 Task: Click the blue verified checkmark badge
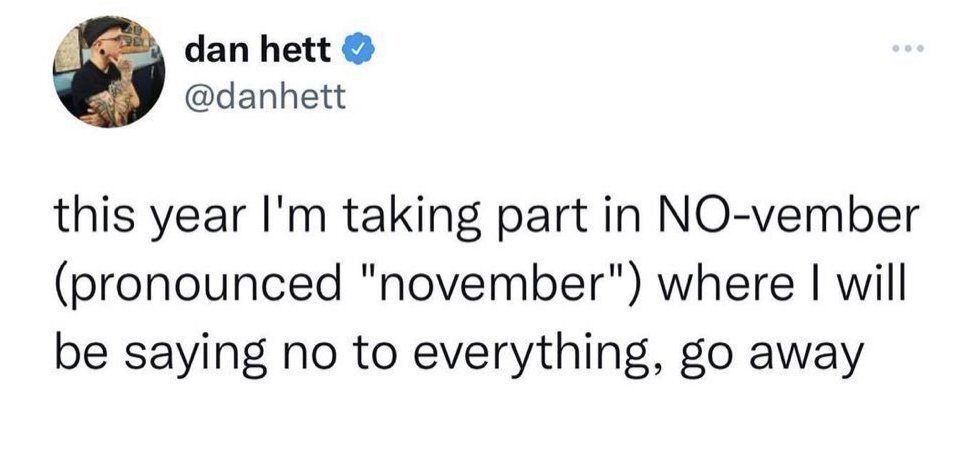[358, 51]
